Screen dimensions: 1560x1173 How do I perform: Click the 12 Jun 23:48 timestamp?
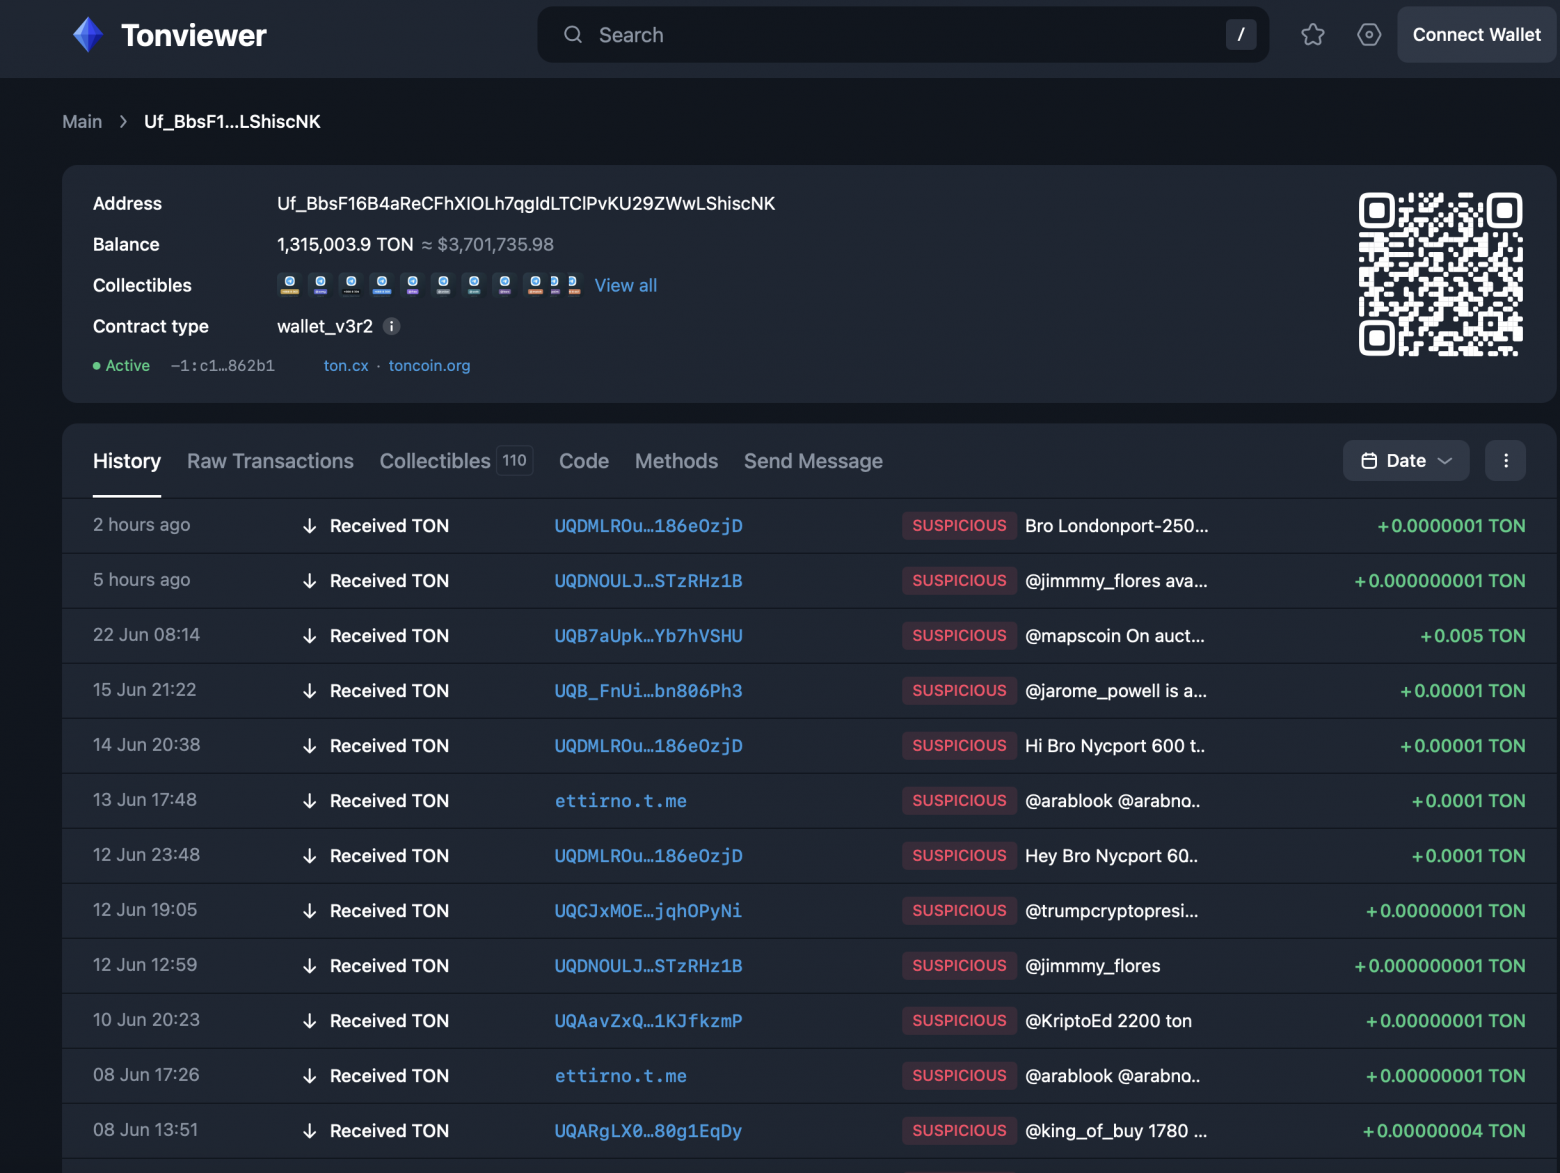pos(147,855)
